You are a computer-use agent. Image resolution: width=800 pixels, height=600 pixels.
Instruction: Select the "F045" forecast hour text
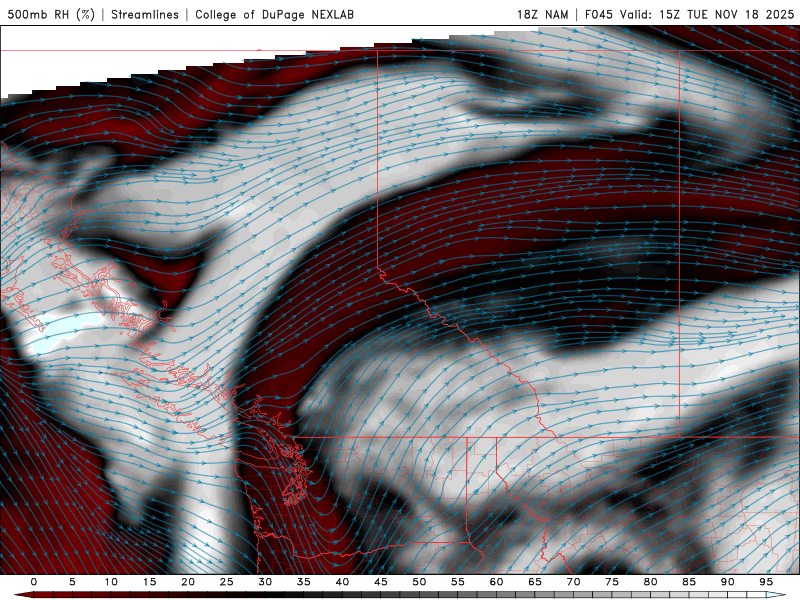(598, 14)
